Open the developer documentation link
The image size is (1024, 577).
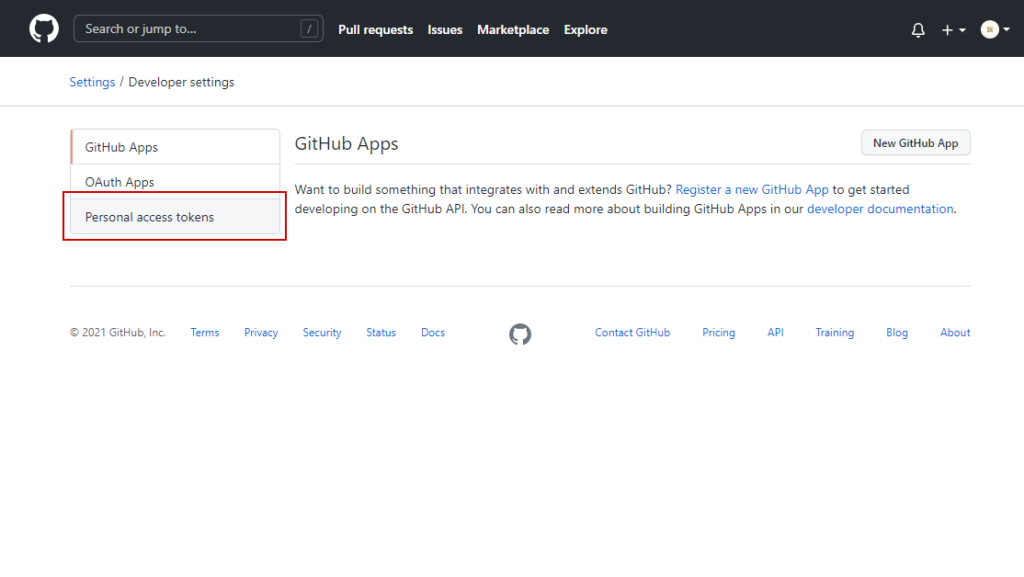pos(880,209)
